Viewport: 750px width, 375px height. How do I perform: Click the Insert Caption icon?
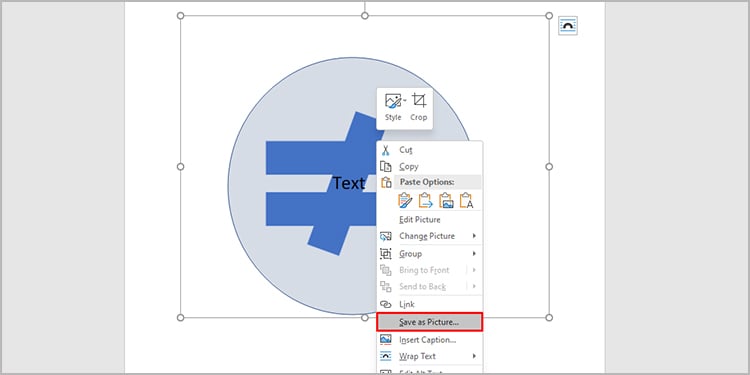tap(386, 340)
